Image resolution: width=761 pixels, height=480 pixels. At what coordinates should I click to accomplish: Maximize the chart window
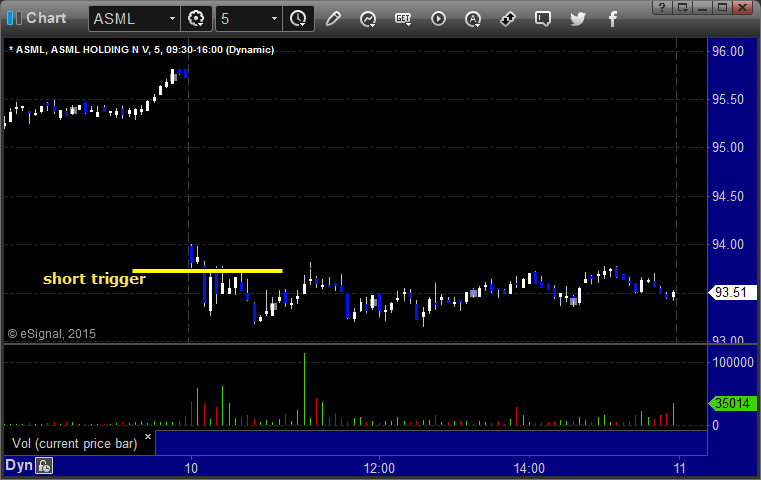click(x=722, y=7)
